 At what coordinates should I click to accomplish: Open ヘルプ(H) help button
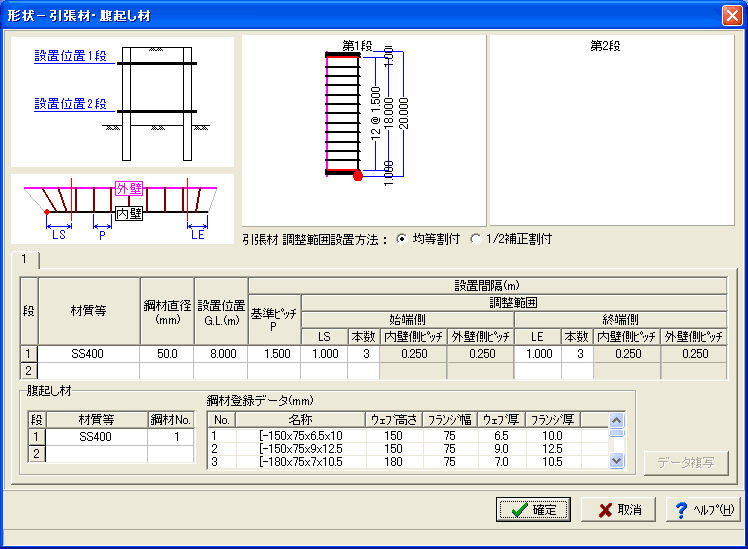point(703,509)
